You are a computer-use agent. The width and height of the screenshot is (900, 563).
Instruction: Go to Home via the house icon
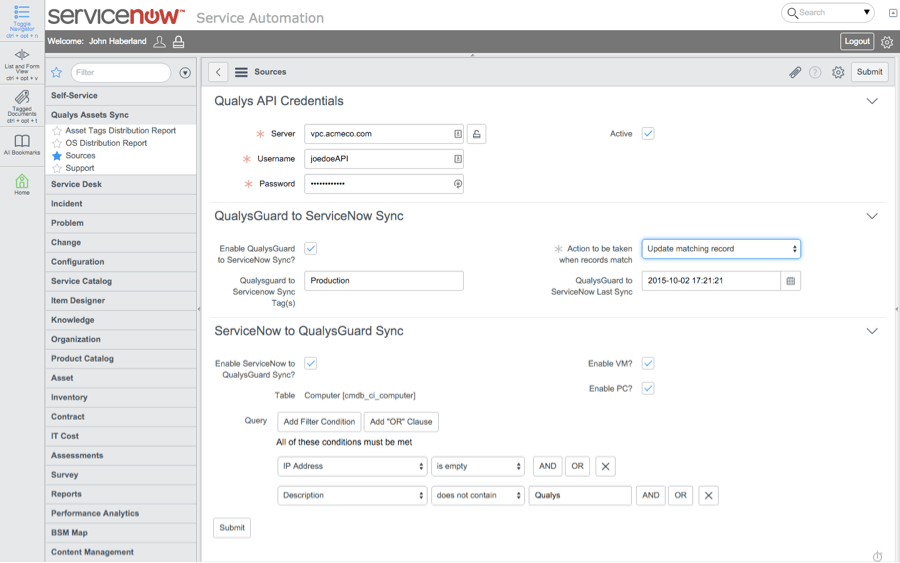click(x=22, y=181)
